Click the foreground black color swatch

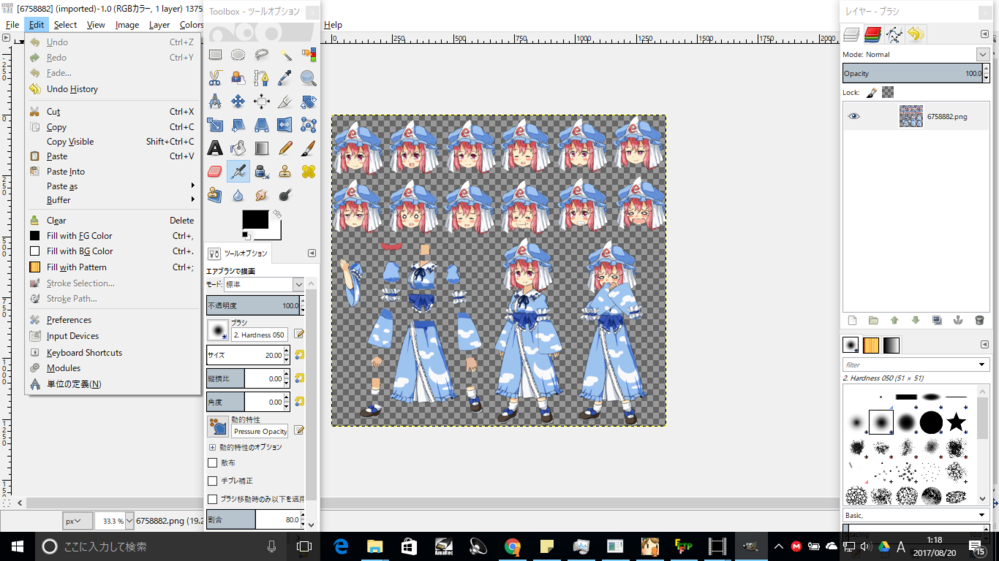pos(255,219)
